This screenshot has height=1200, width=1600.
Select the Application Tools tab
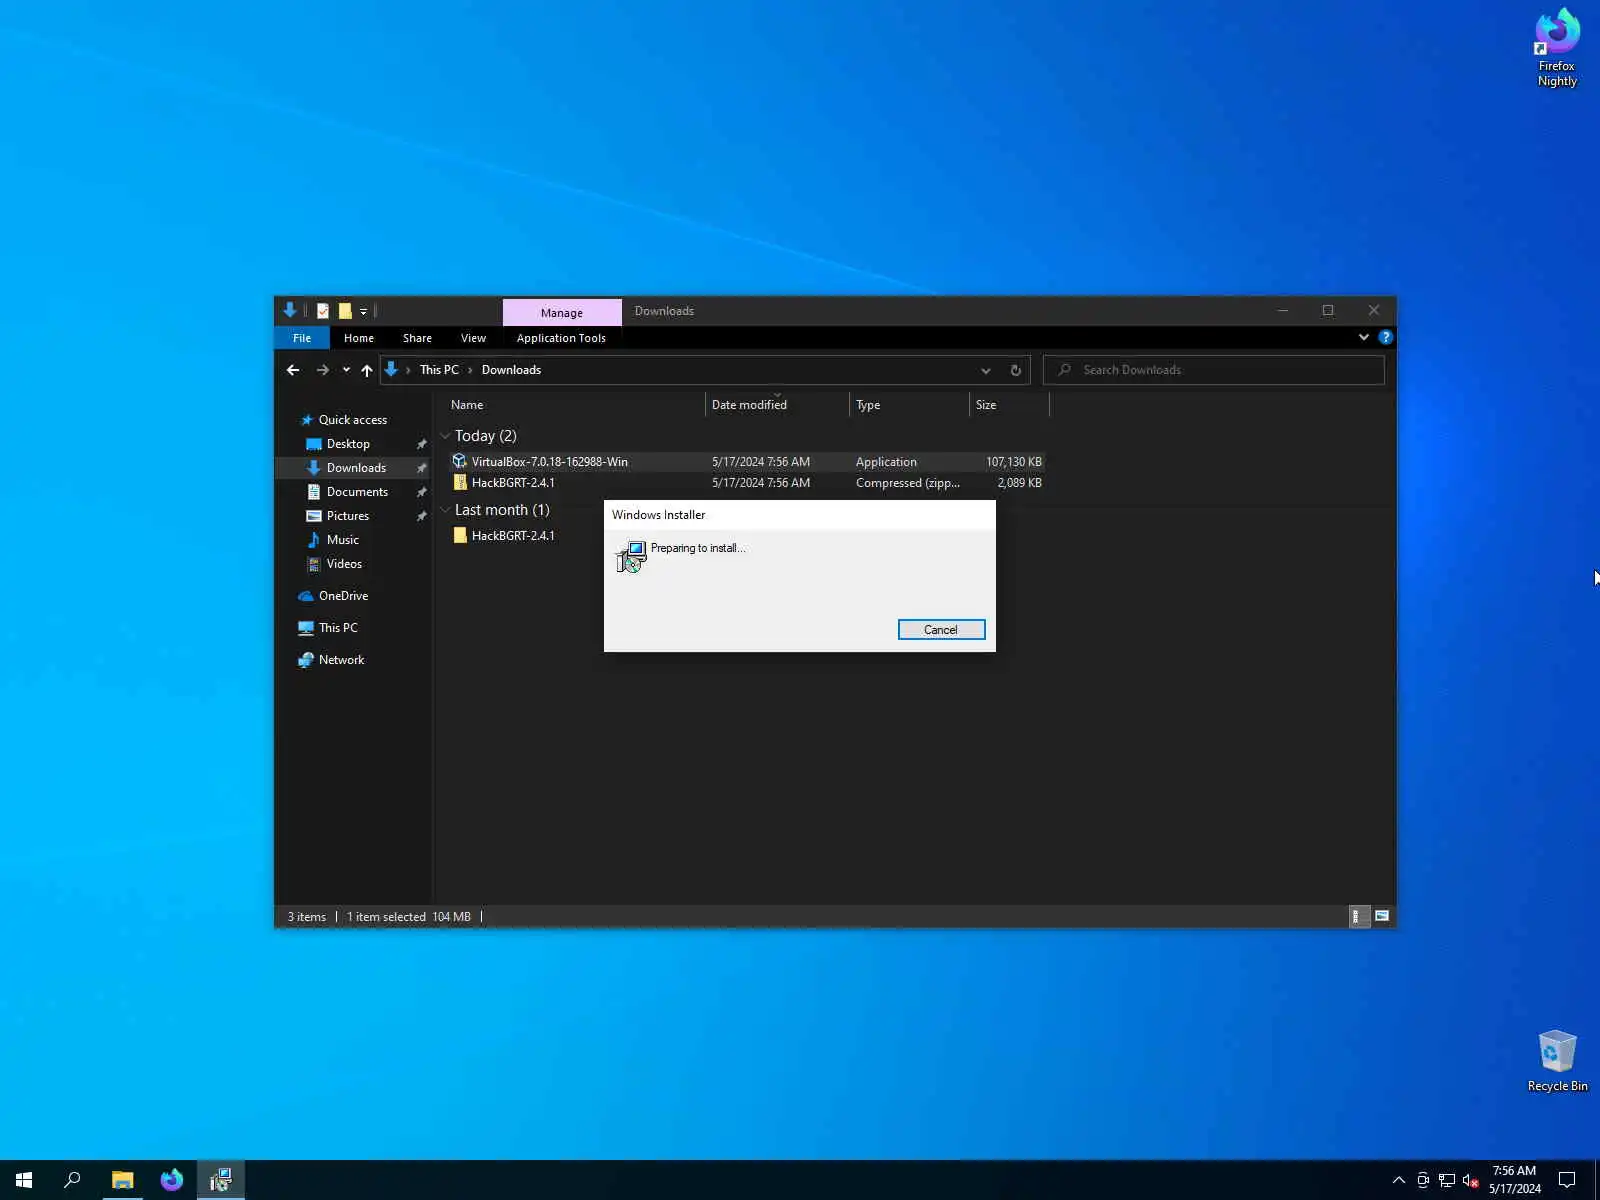click(561, 338)
